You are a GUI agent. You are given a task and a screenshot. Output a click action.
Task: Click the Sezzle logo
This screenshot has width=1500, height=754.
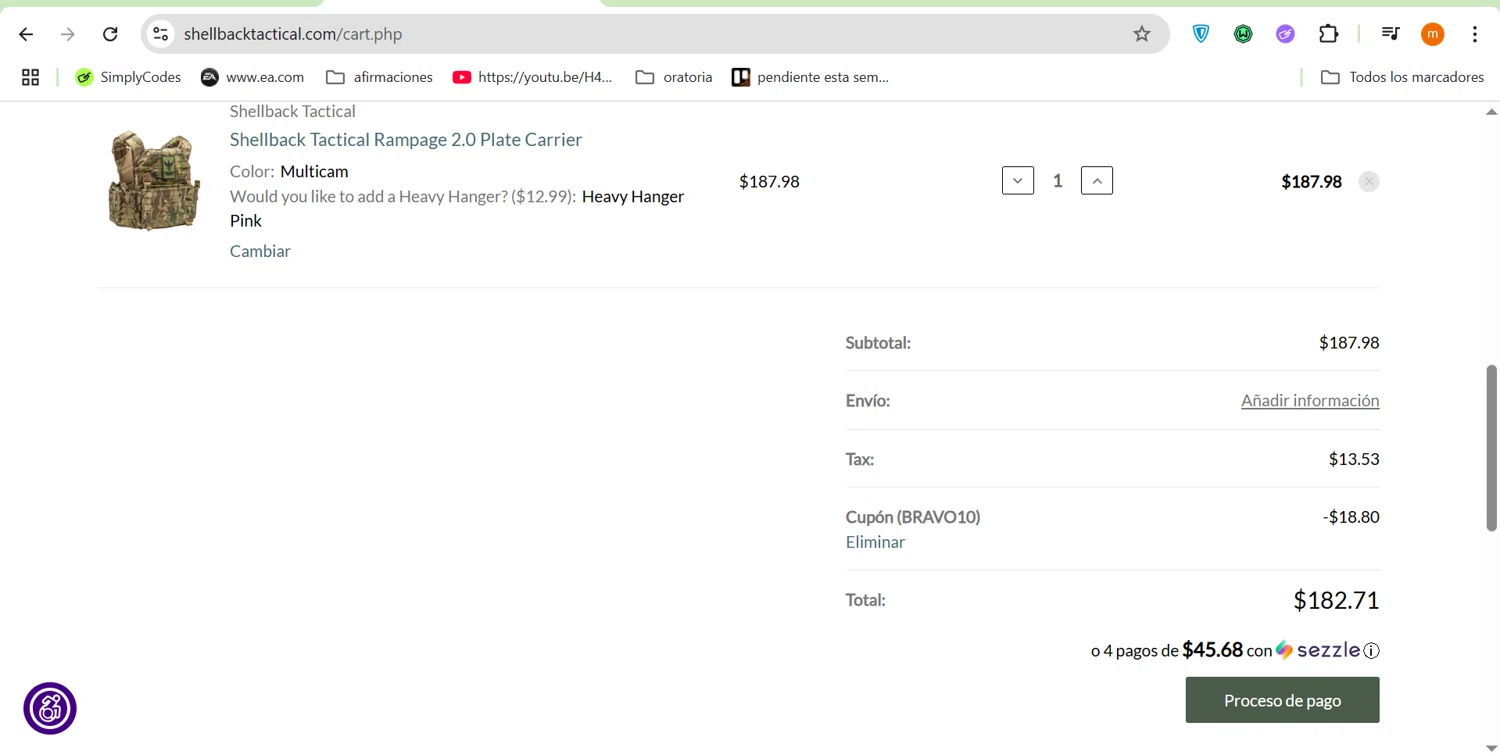(1318, 650)
